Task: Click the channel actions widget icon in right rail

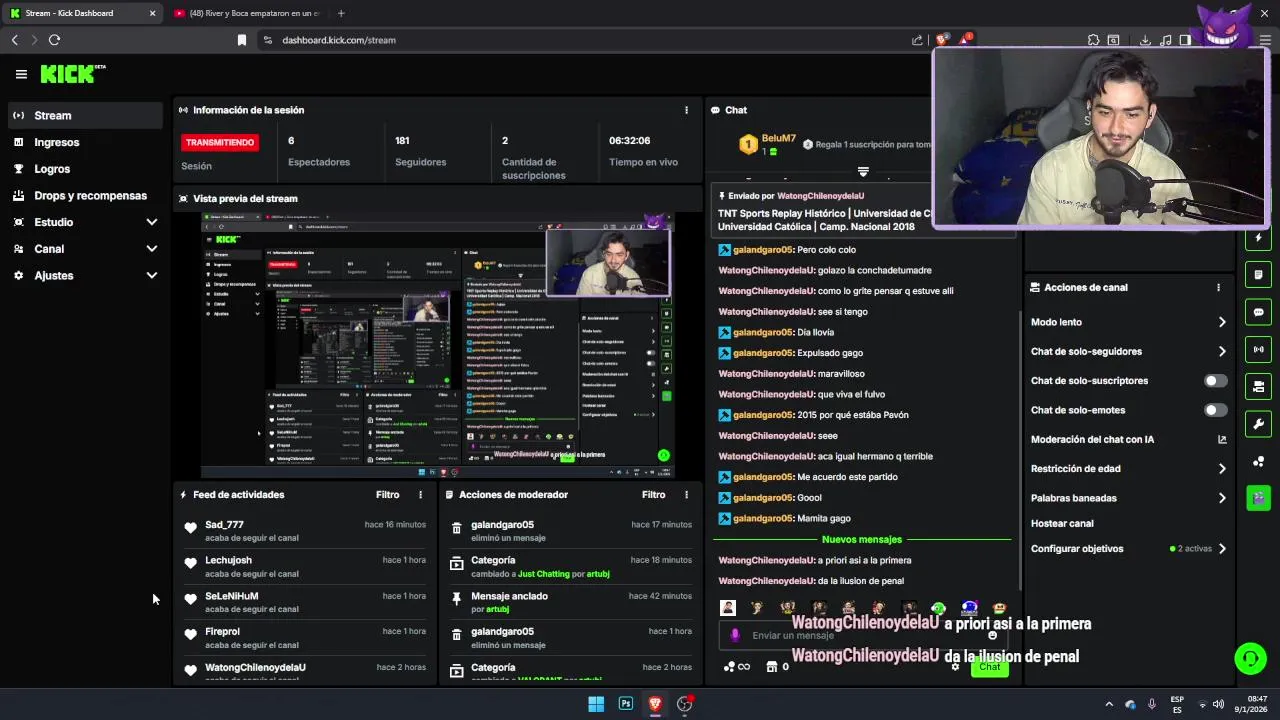Action: click(x=1258, y=386)
